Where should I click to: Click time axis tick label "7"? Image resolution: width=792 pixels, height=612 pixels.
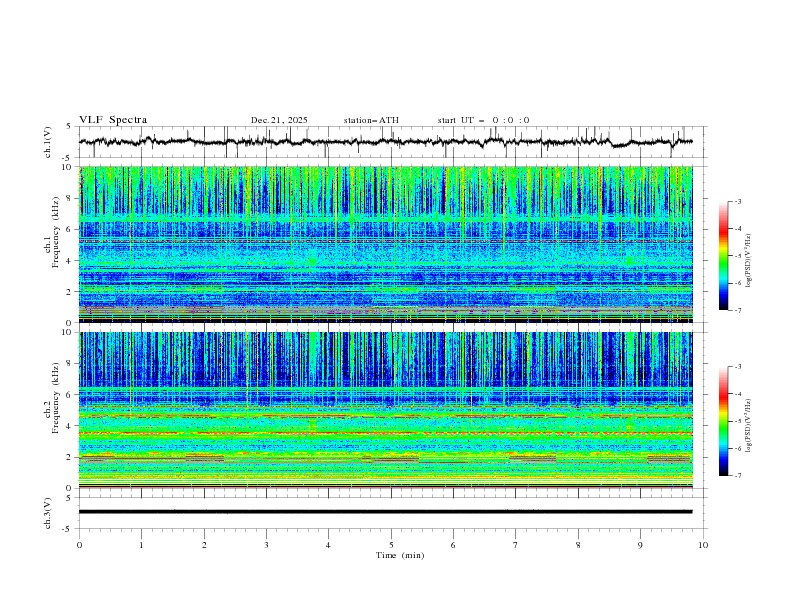pyautogui.click(x=516, y=545)
